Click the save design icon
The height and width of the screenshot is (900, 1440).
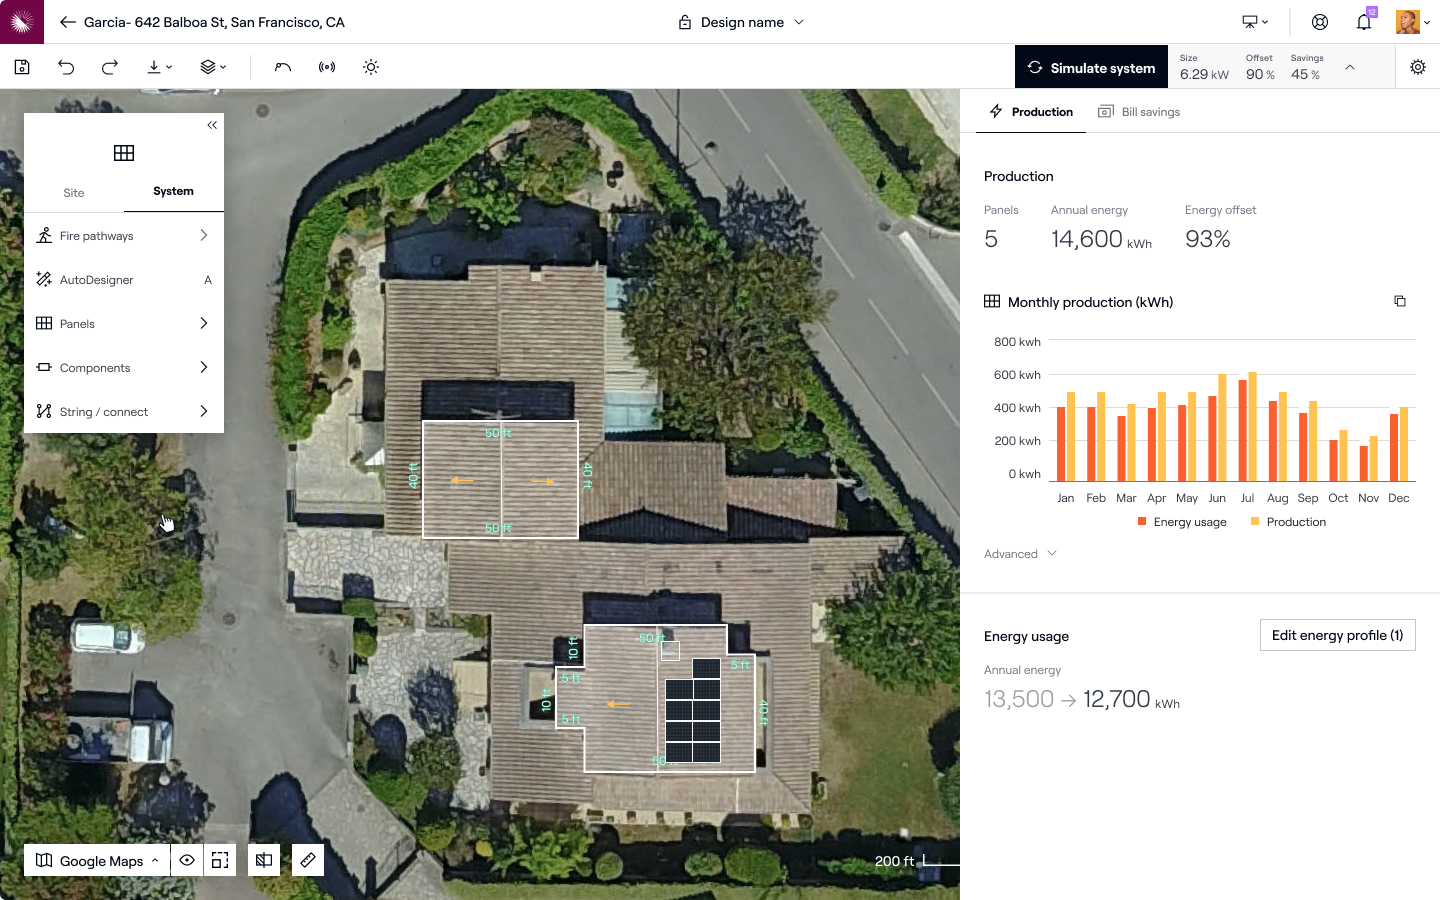22,67
